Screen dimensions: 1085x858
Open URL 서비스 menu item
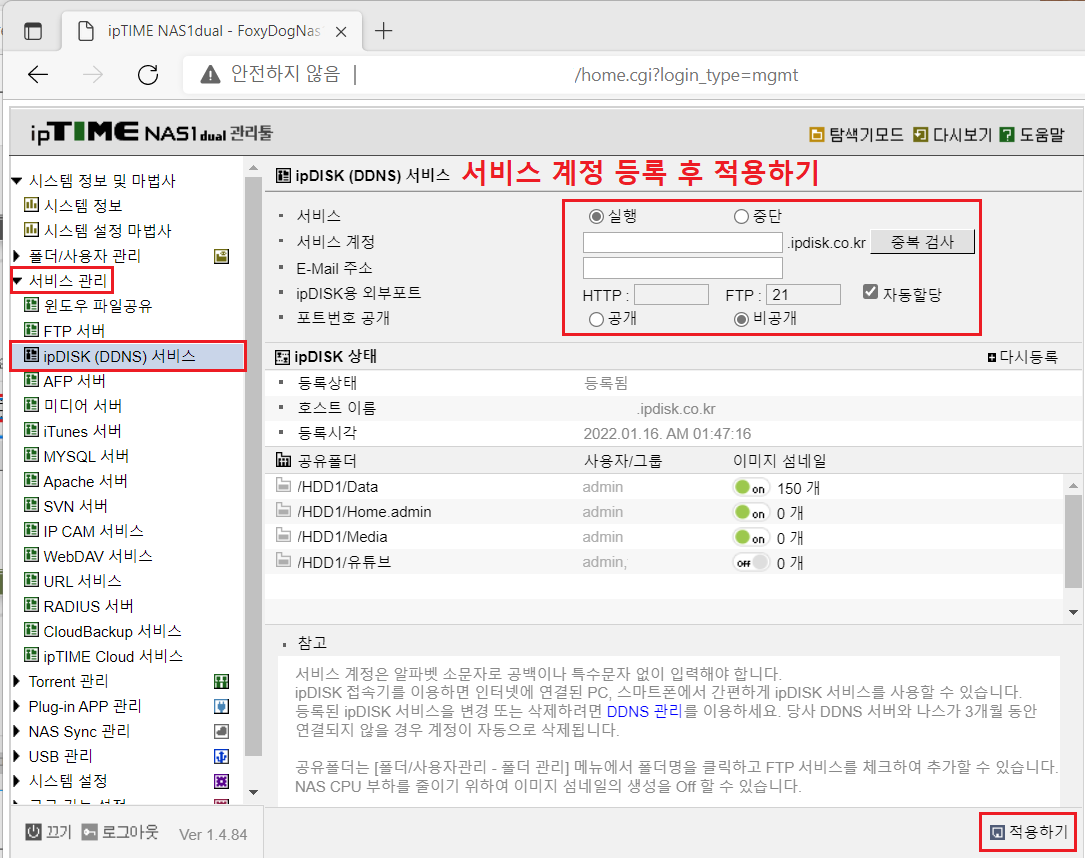tap(82, 581)
